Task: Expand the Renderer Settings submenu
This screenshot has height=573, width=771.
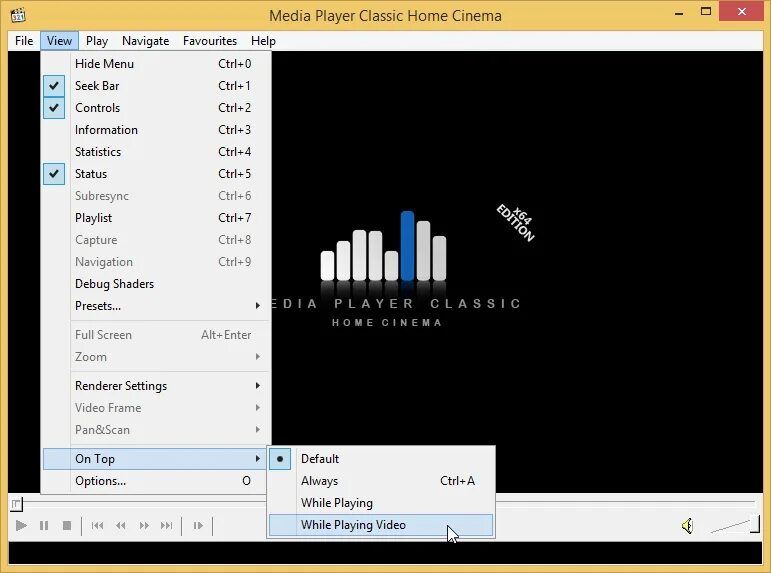Action: click(x=157, y=386)
